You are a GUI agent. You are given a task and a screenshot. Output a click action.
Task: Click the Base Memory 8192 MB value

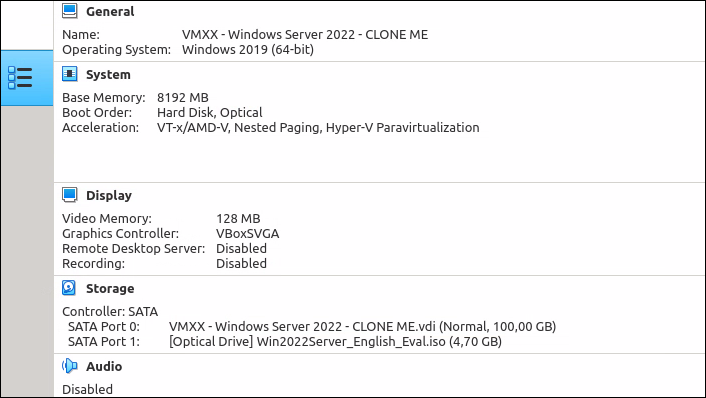[183, 98]
